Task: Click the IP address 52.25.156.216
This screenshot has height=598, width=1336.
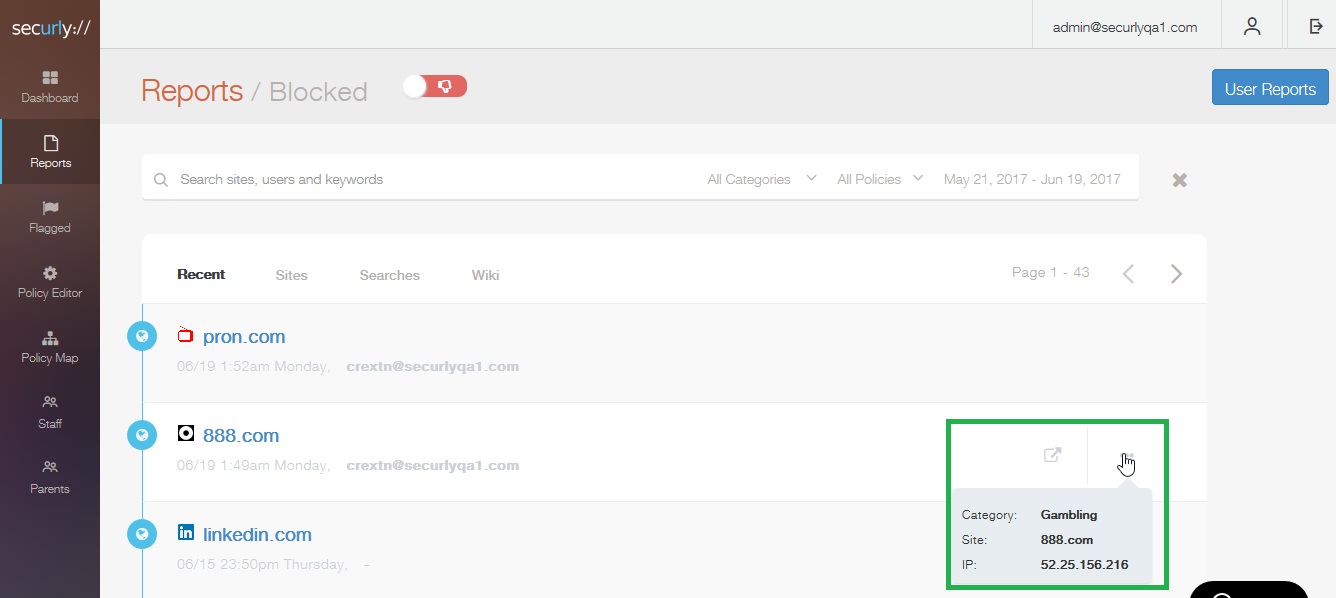Action: (x=1084, y=565)
